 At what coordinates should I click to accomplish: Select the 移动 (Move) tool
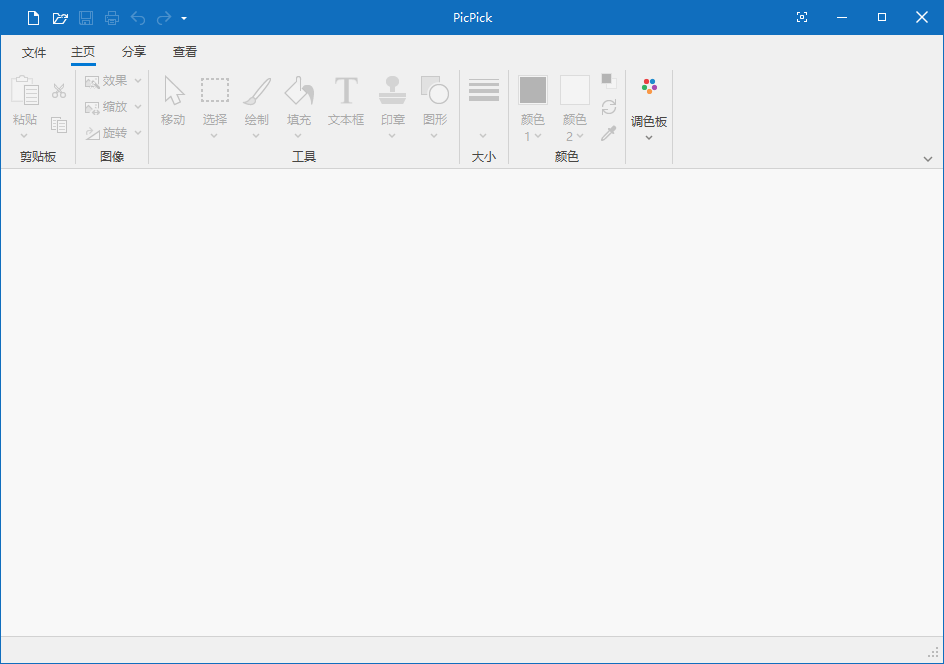coord(173,100)
